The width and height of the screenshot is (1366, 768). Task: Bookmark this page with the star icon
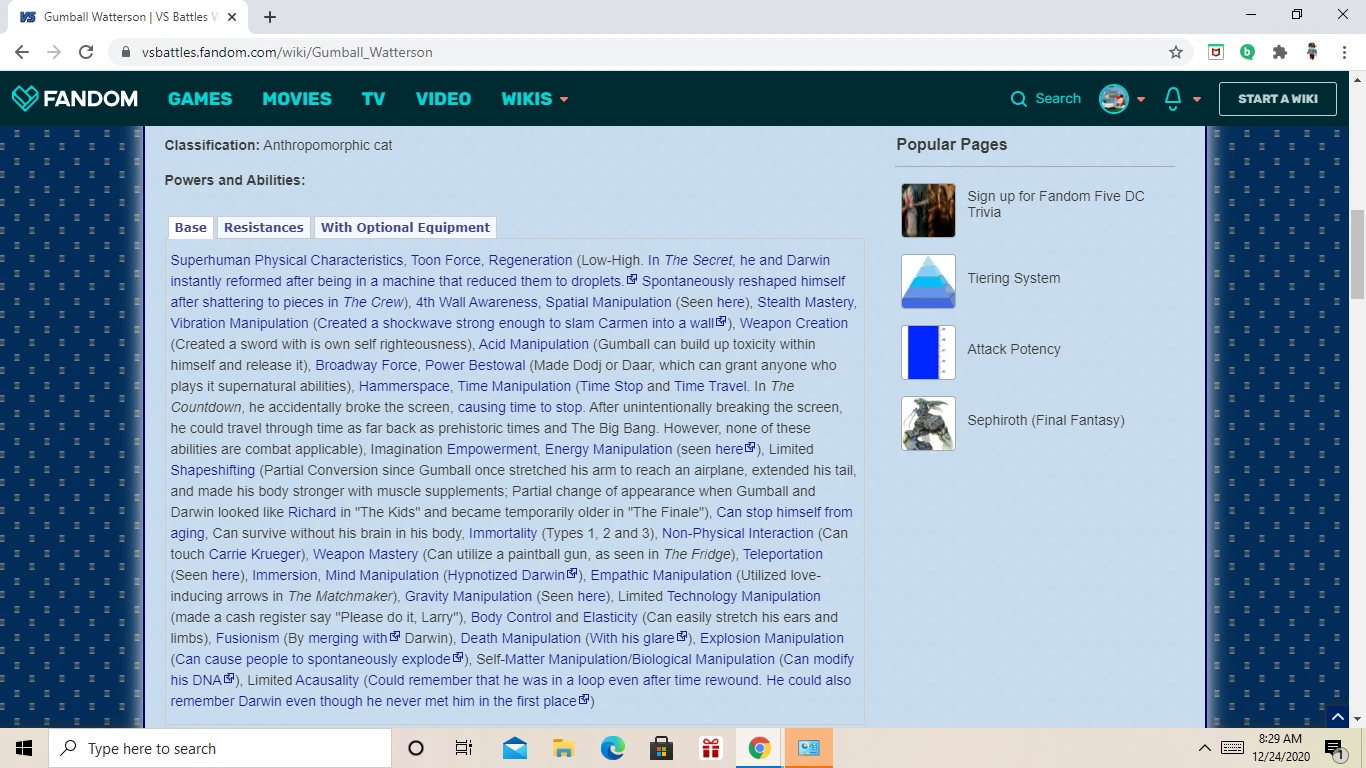[x=1176, y=52]
